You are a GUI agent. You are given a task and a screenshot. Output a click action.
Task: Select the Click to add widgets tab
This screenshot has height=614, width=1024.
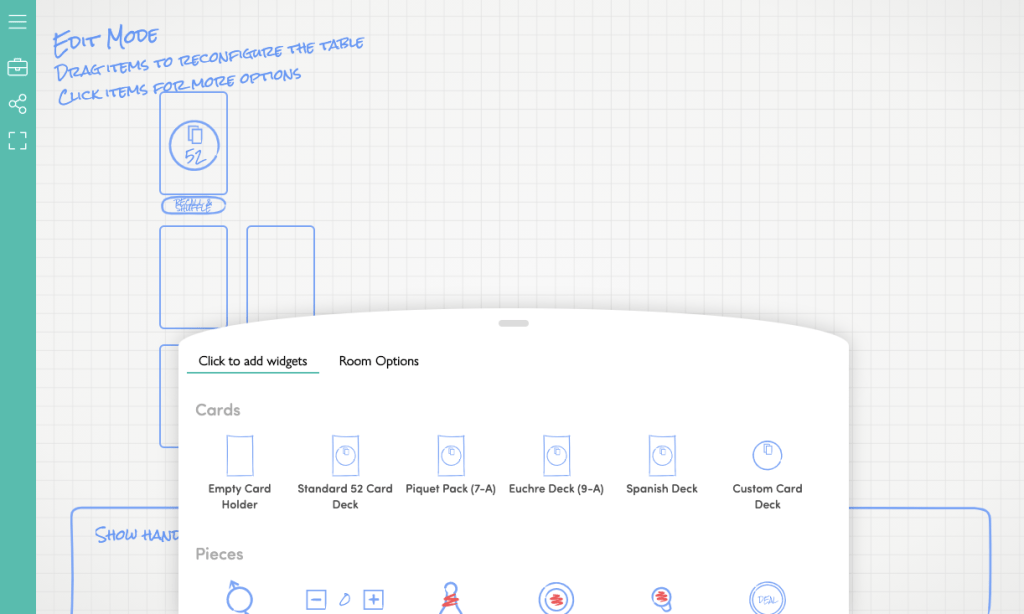pos(252,361)
